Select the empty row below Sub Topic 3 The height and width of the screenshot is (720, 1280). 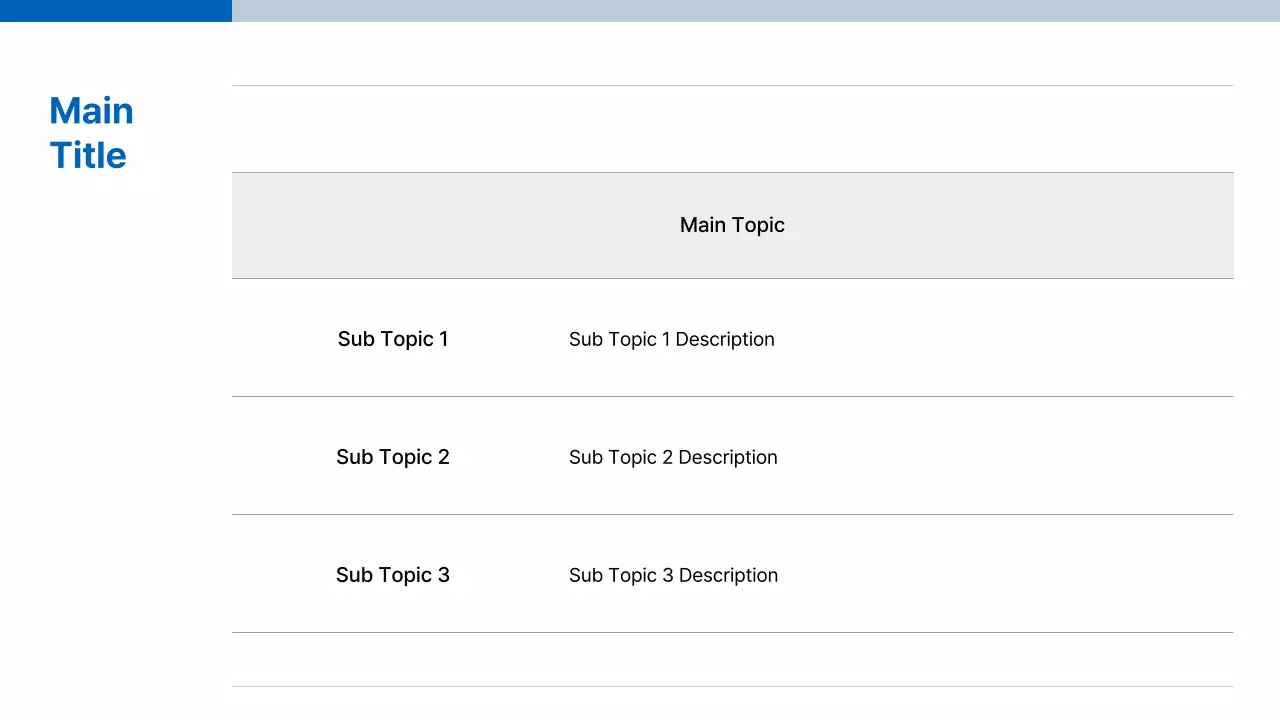(x=732, y=659)
